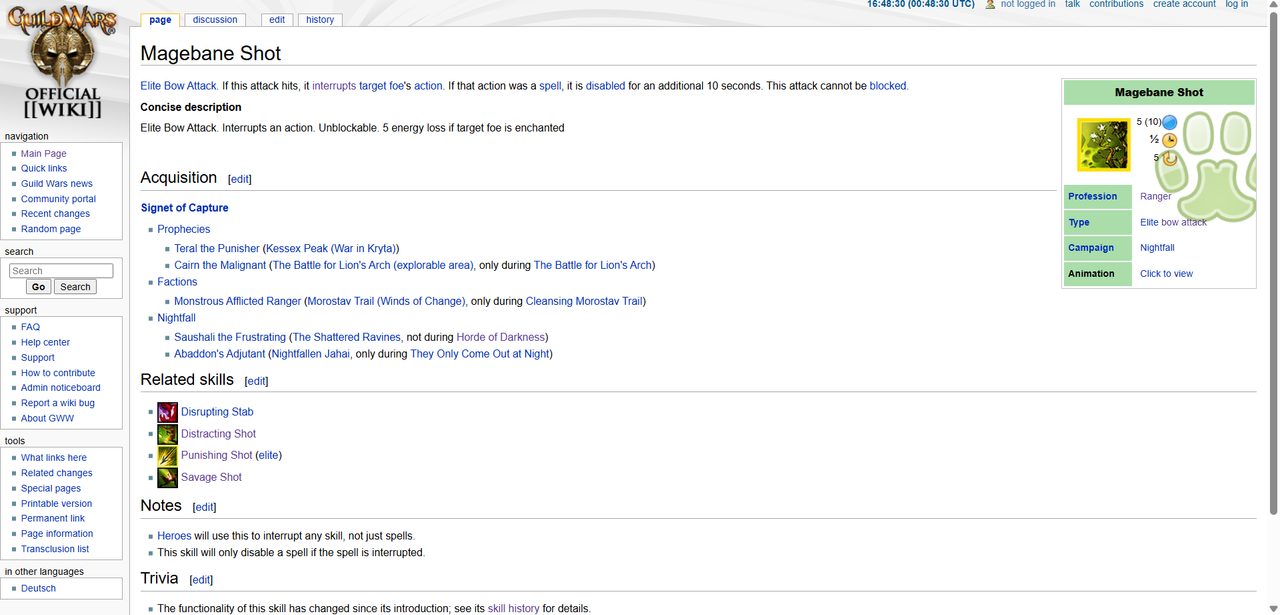Open the Distracting Shot text link
1280x615 pixels.
[218, 434]
